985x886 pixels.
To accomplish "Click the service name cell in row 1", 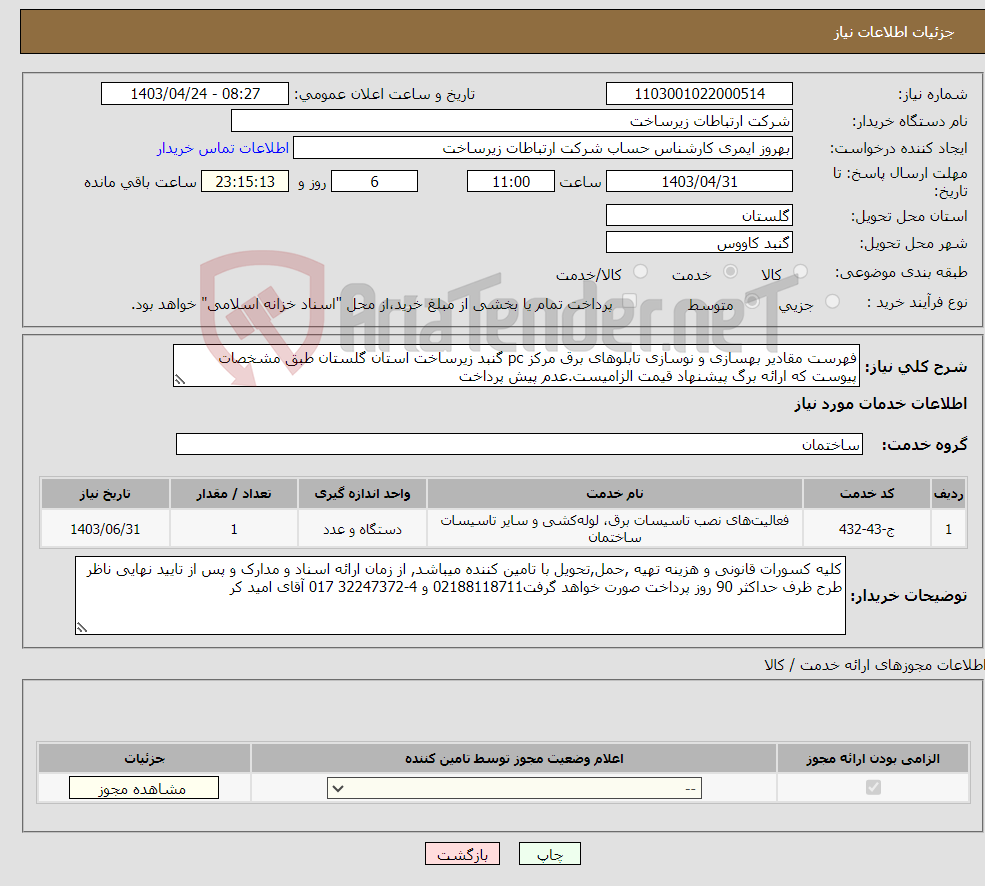I will tap(614, 528).
